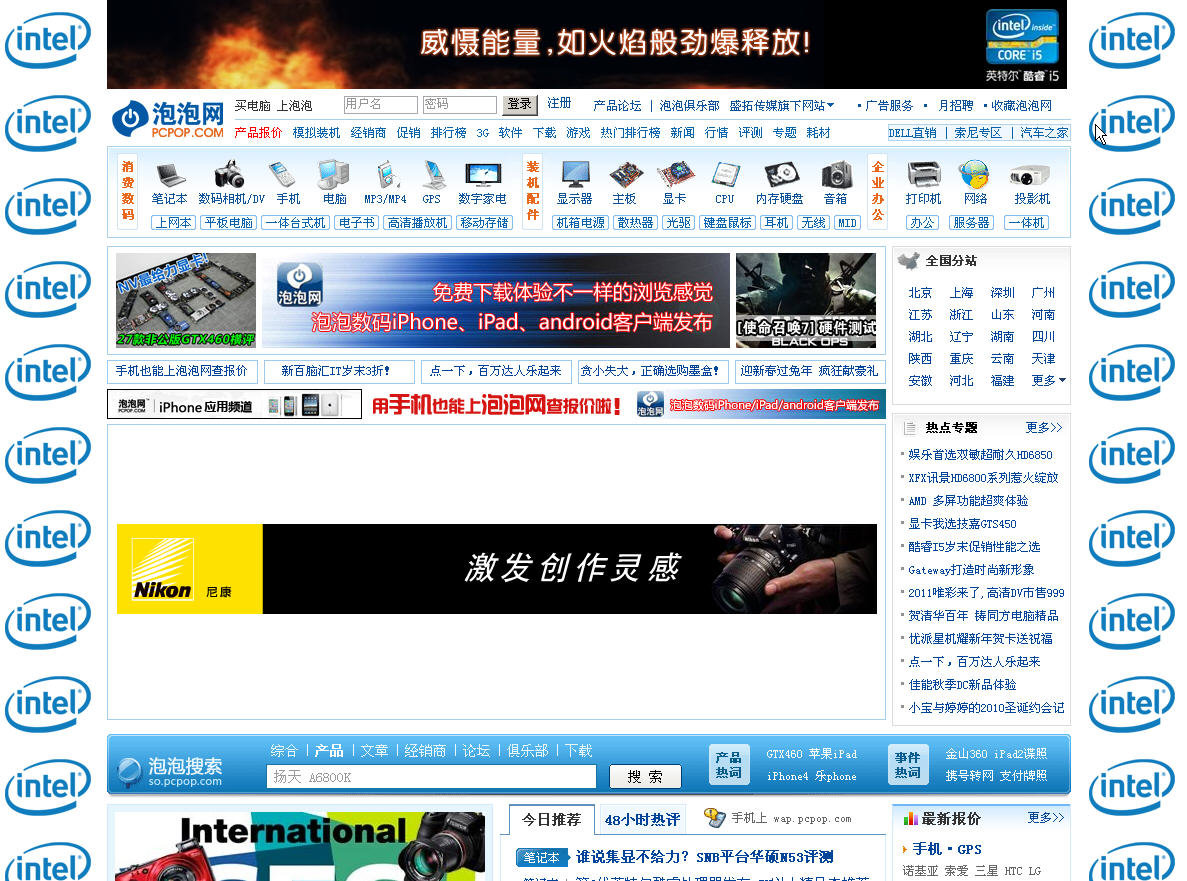Click the 泡泡网 PCPOP.COM logo
This screenshot has width=1187, height=881.
click(168, 120)
